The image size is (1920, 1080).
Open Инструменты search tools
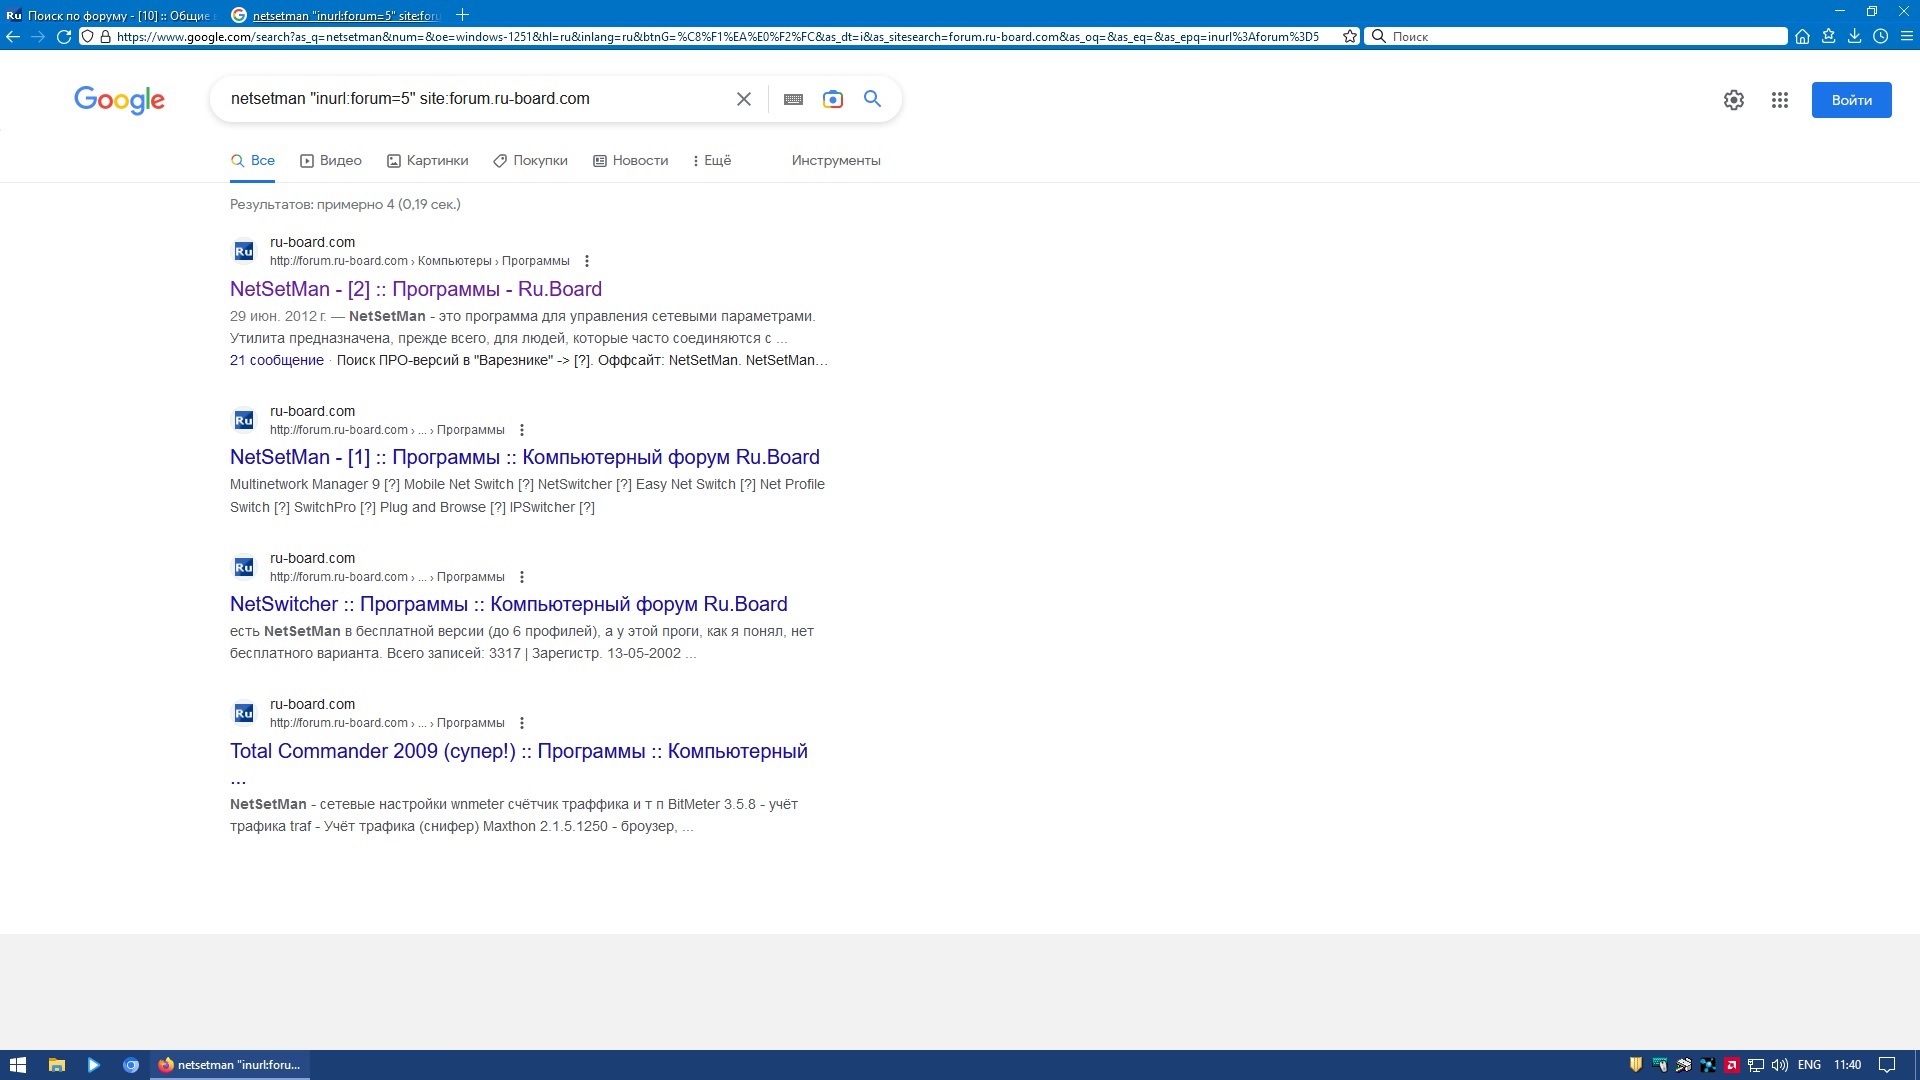(836, 161)
